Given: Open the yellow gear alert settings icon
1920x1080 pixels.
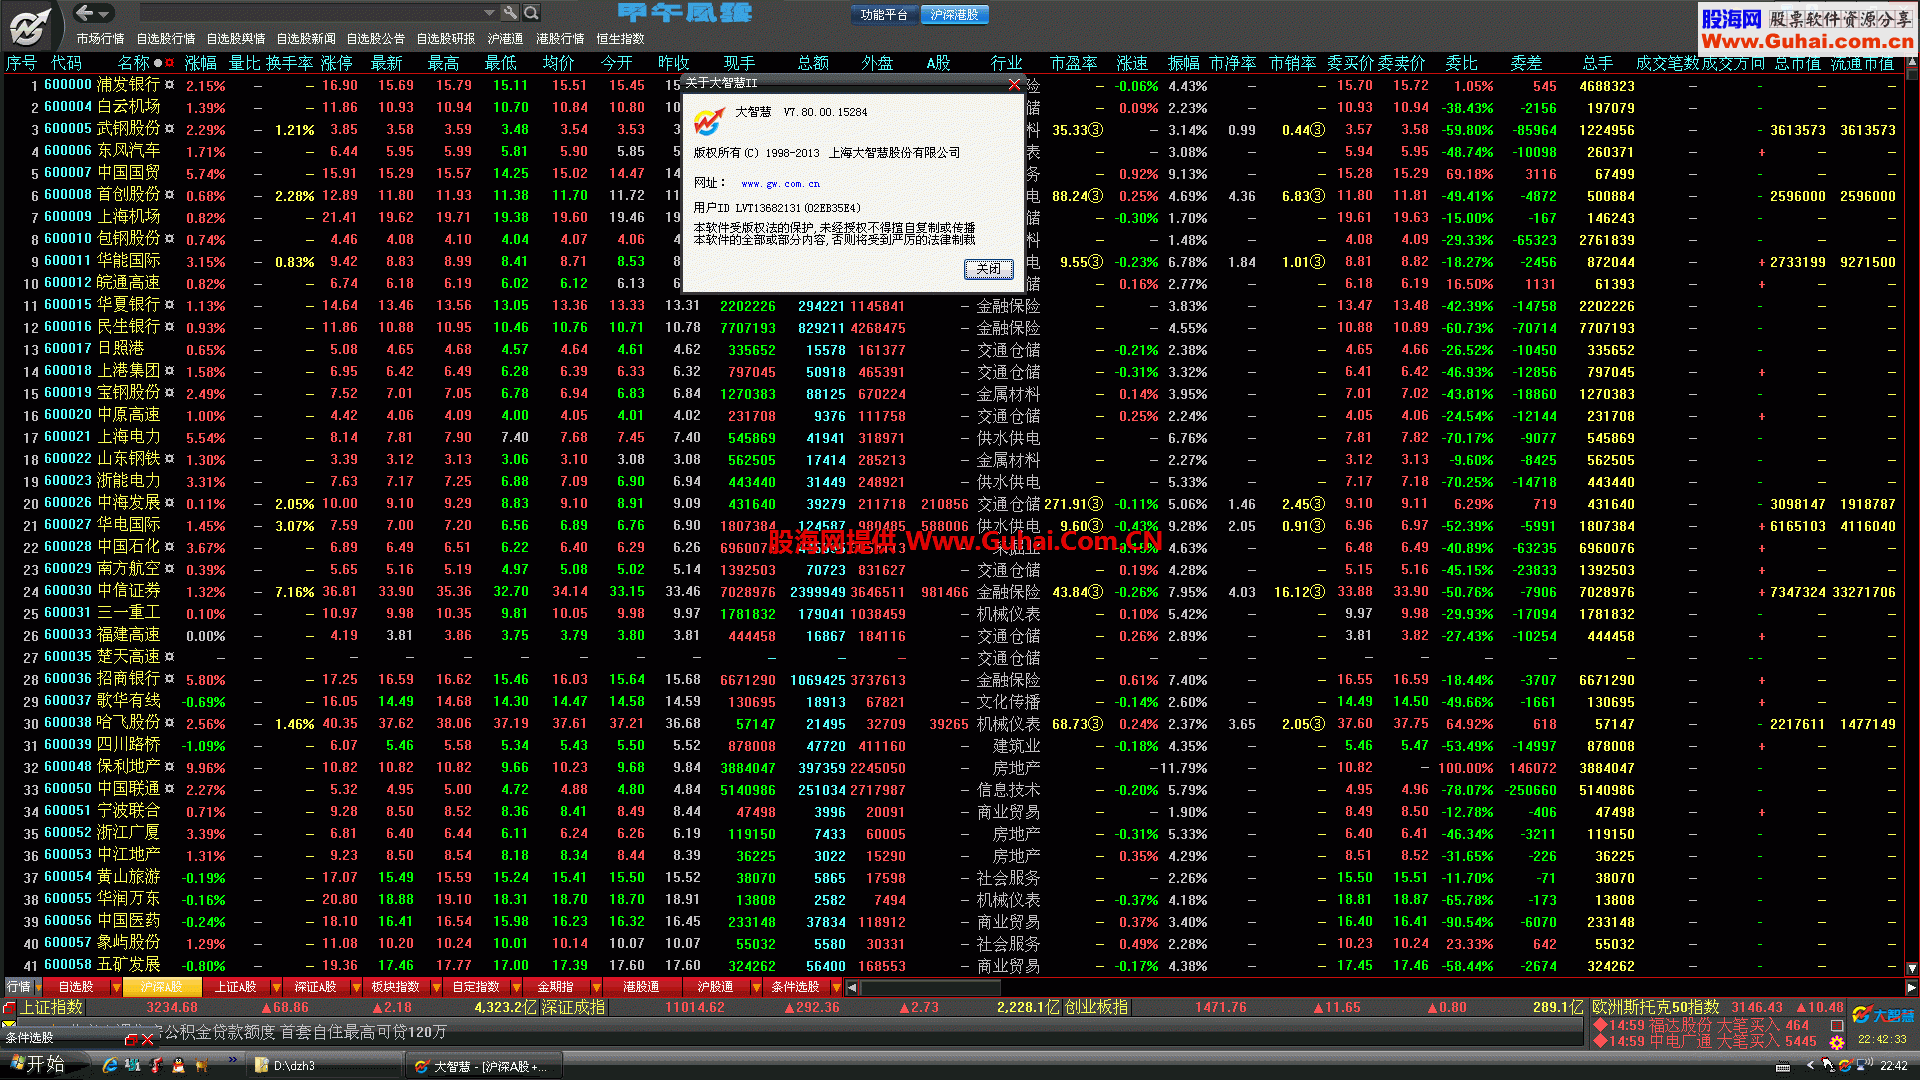Looking at the screenshot, I should 1837,1042.
